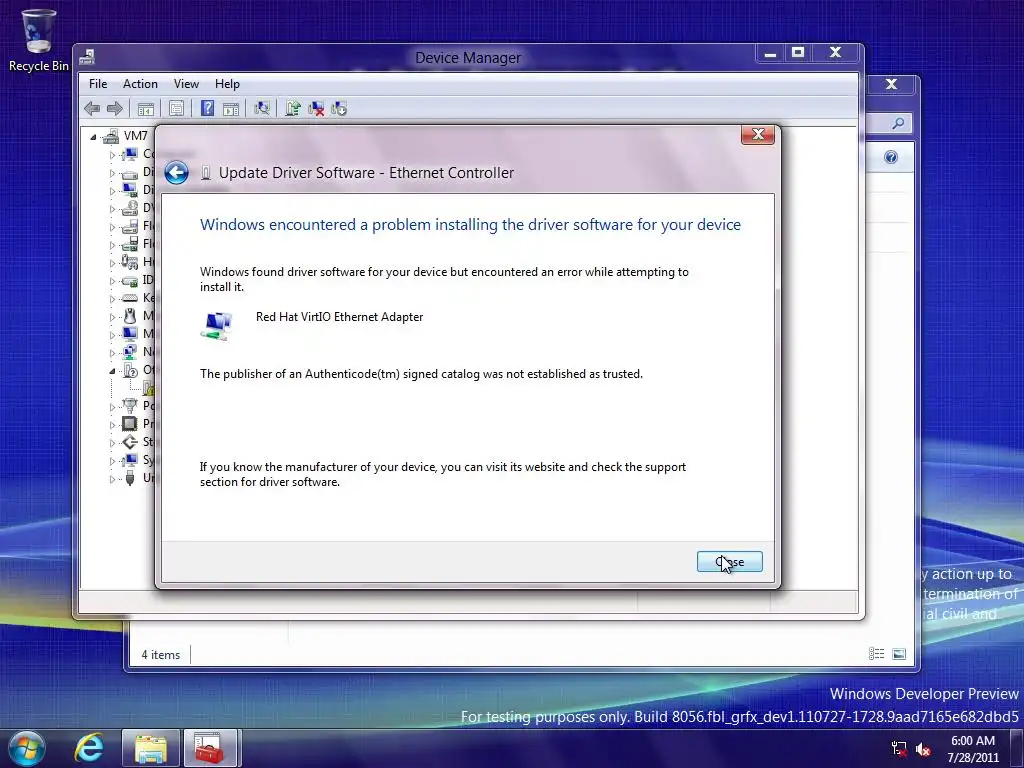Click the Scan for hardware changes icon
The height and width of the screenshot is (768, 1024).
tap(262, 108)
